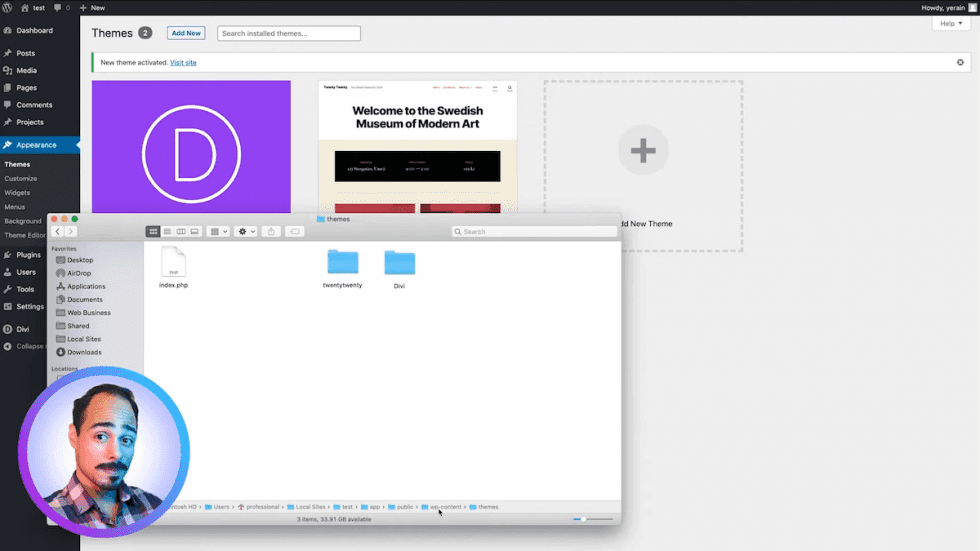Open Shared in Finder Favorites

[x=78, y=325]
